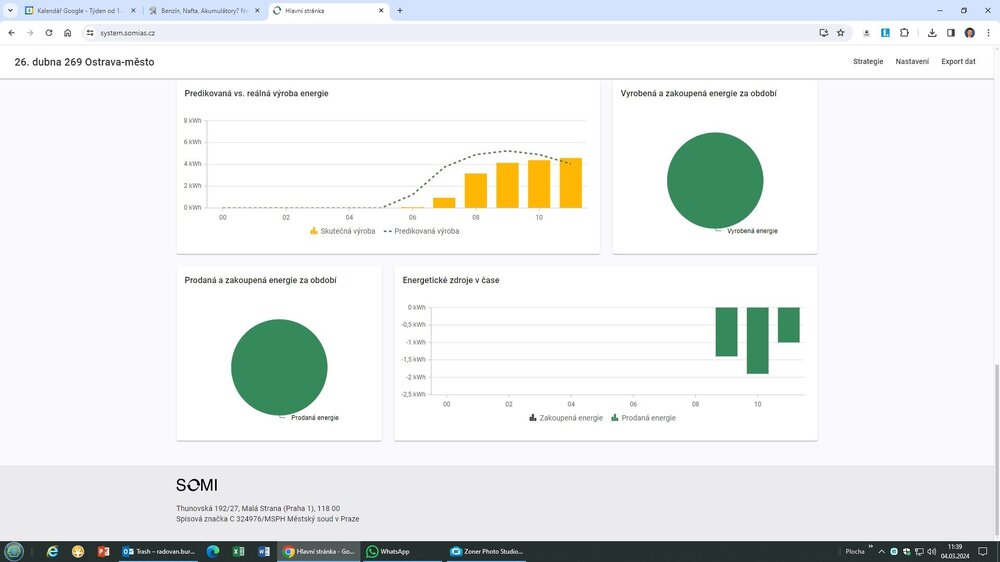Image resolution: width=1000 pixels, height=562 pixels.
Task: Show hidden system tray icons chevron
Action: 881,551
